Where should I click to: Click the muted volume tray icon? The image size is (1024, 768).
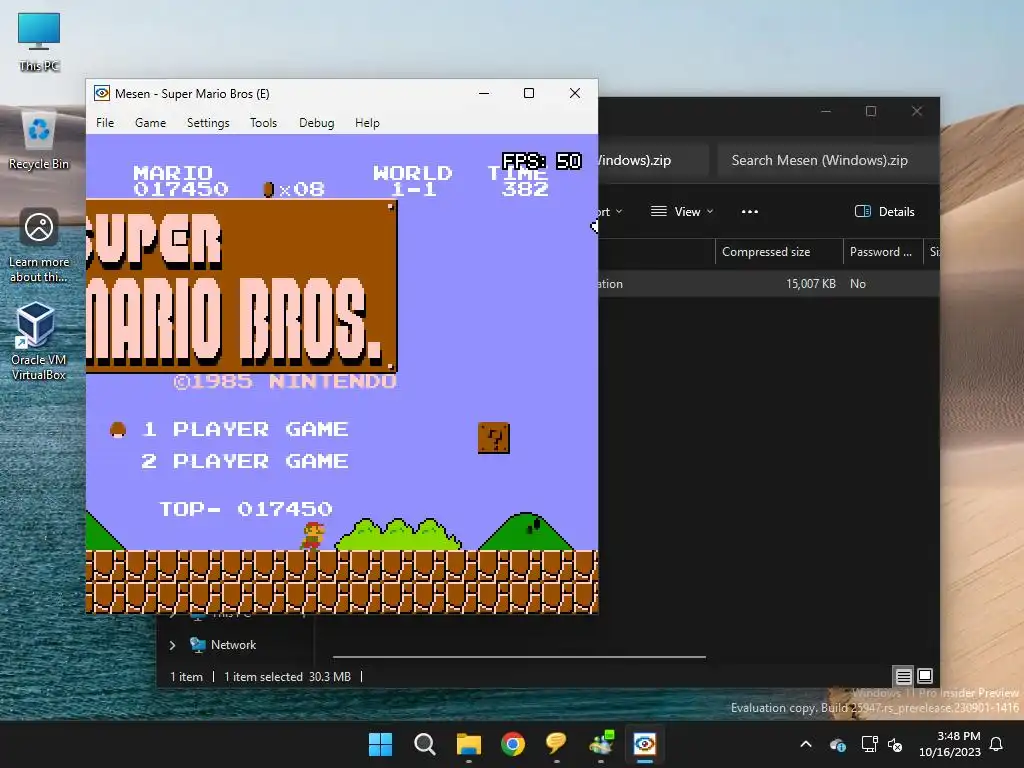click(895, 744)
